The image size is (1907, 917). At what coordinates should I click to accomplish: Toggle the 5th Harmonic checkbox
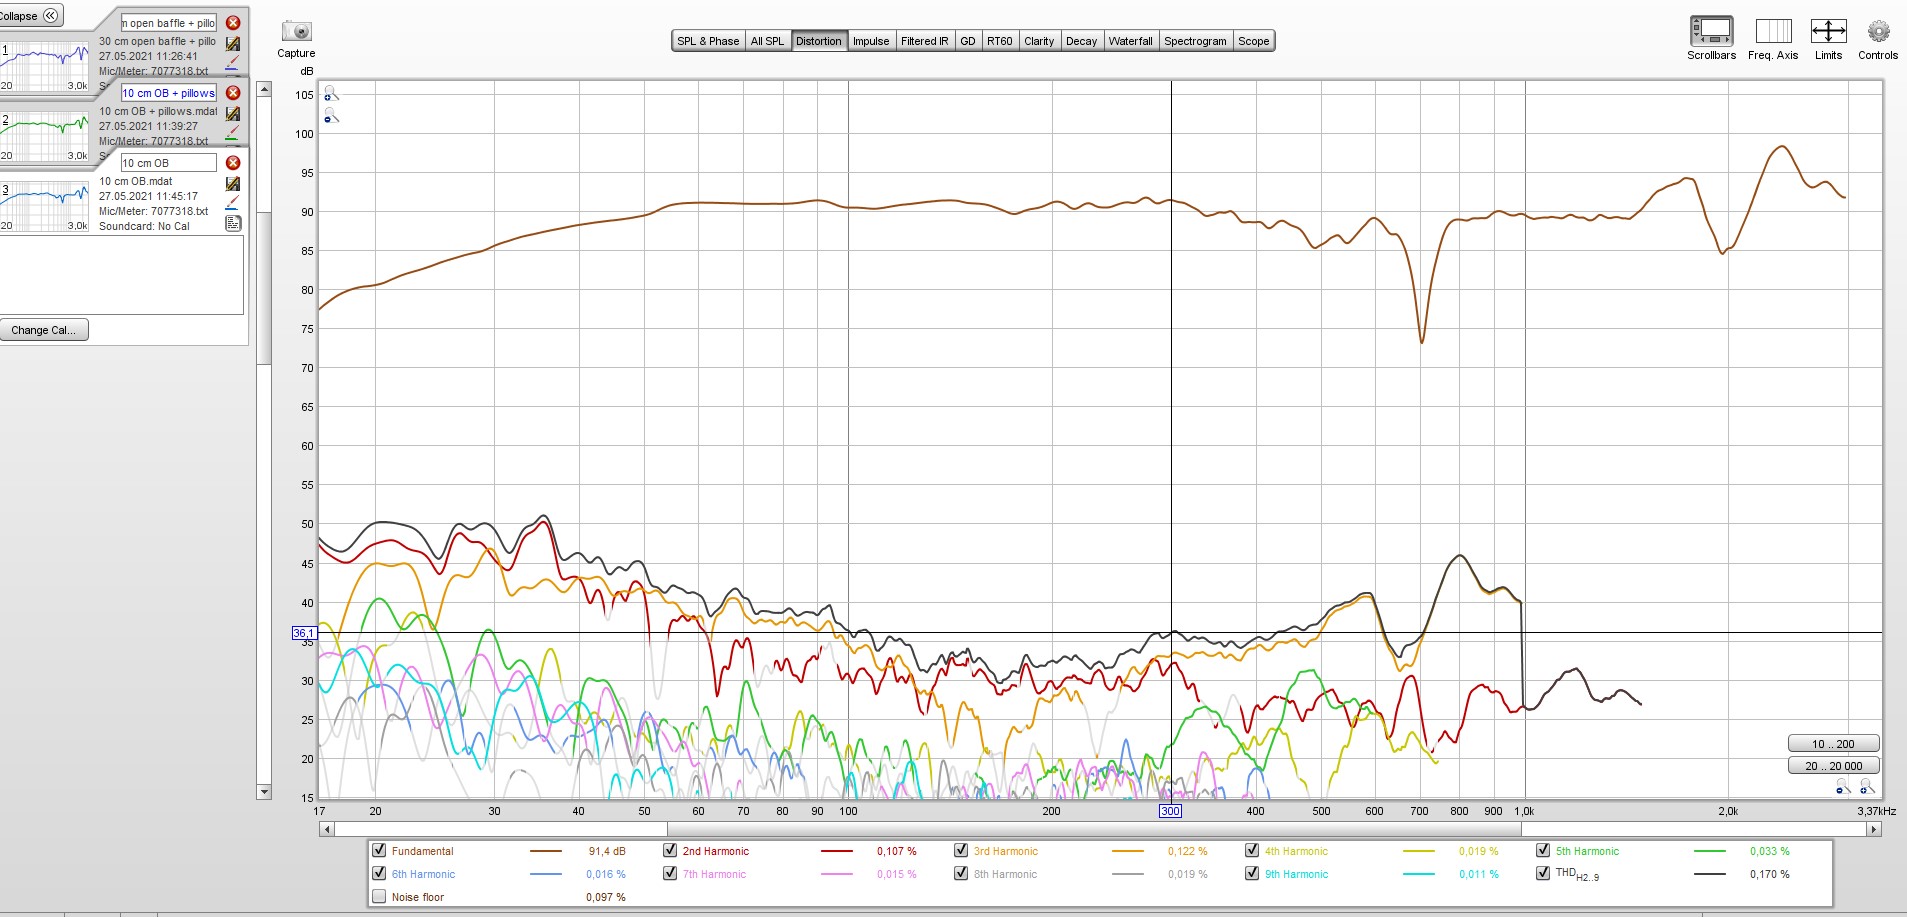[x=1543, y=850]
